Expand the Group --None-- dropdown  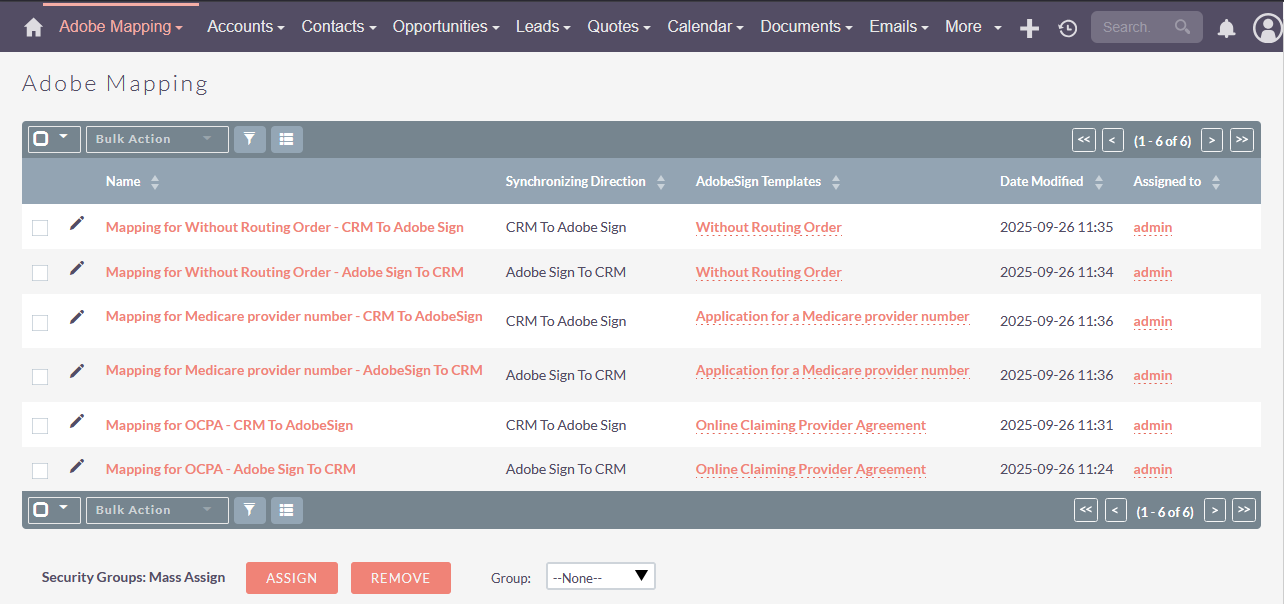click(600, 577)
